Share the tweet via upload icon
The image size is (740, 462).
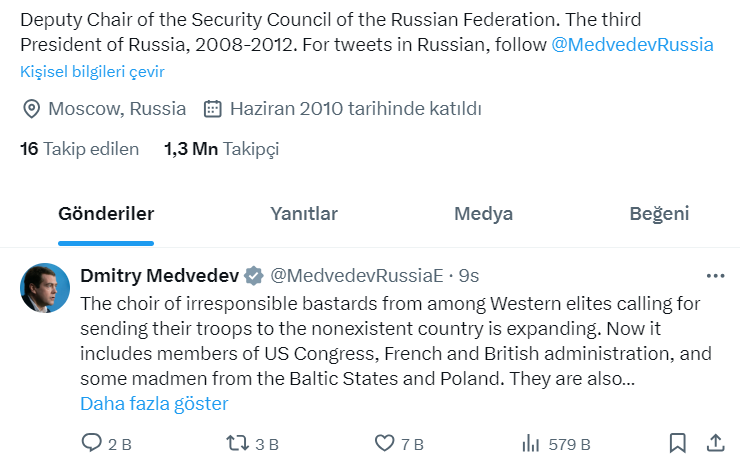(x=715, y=443)
